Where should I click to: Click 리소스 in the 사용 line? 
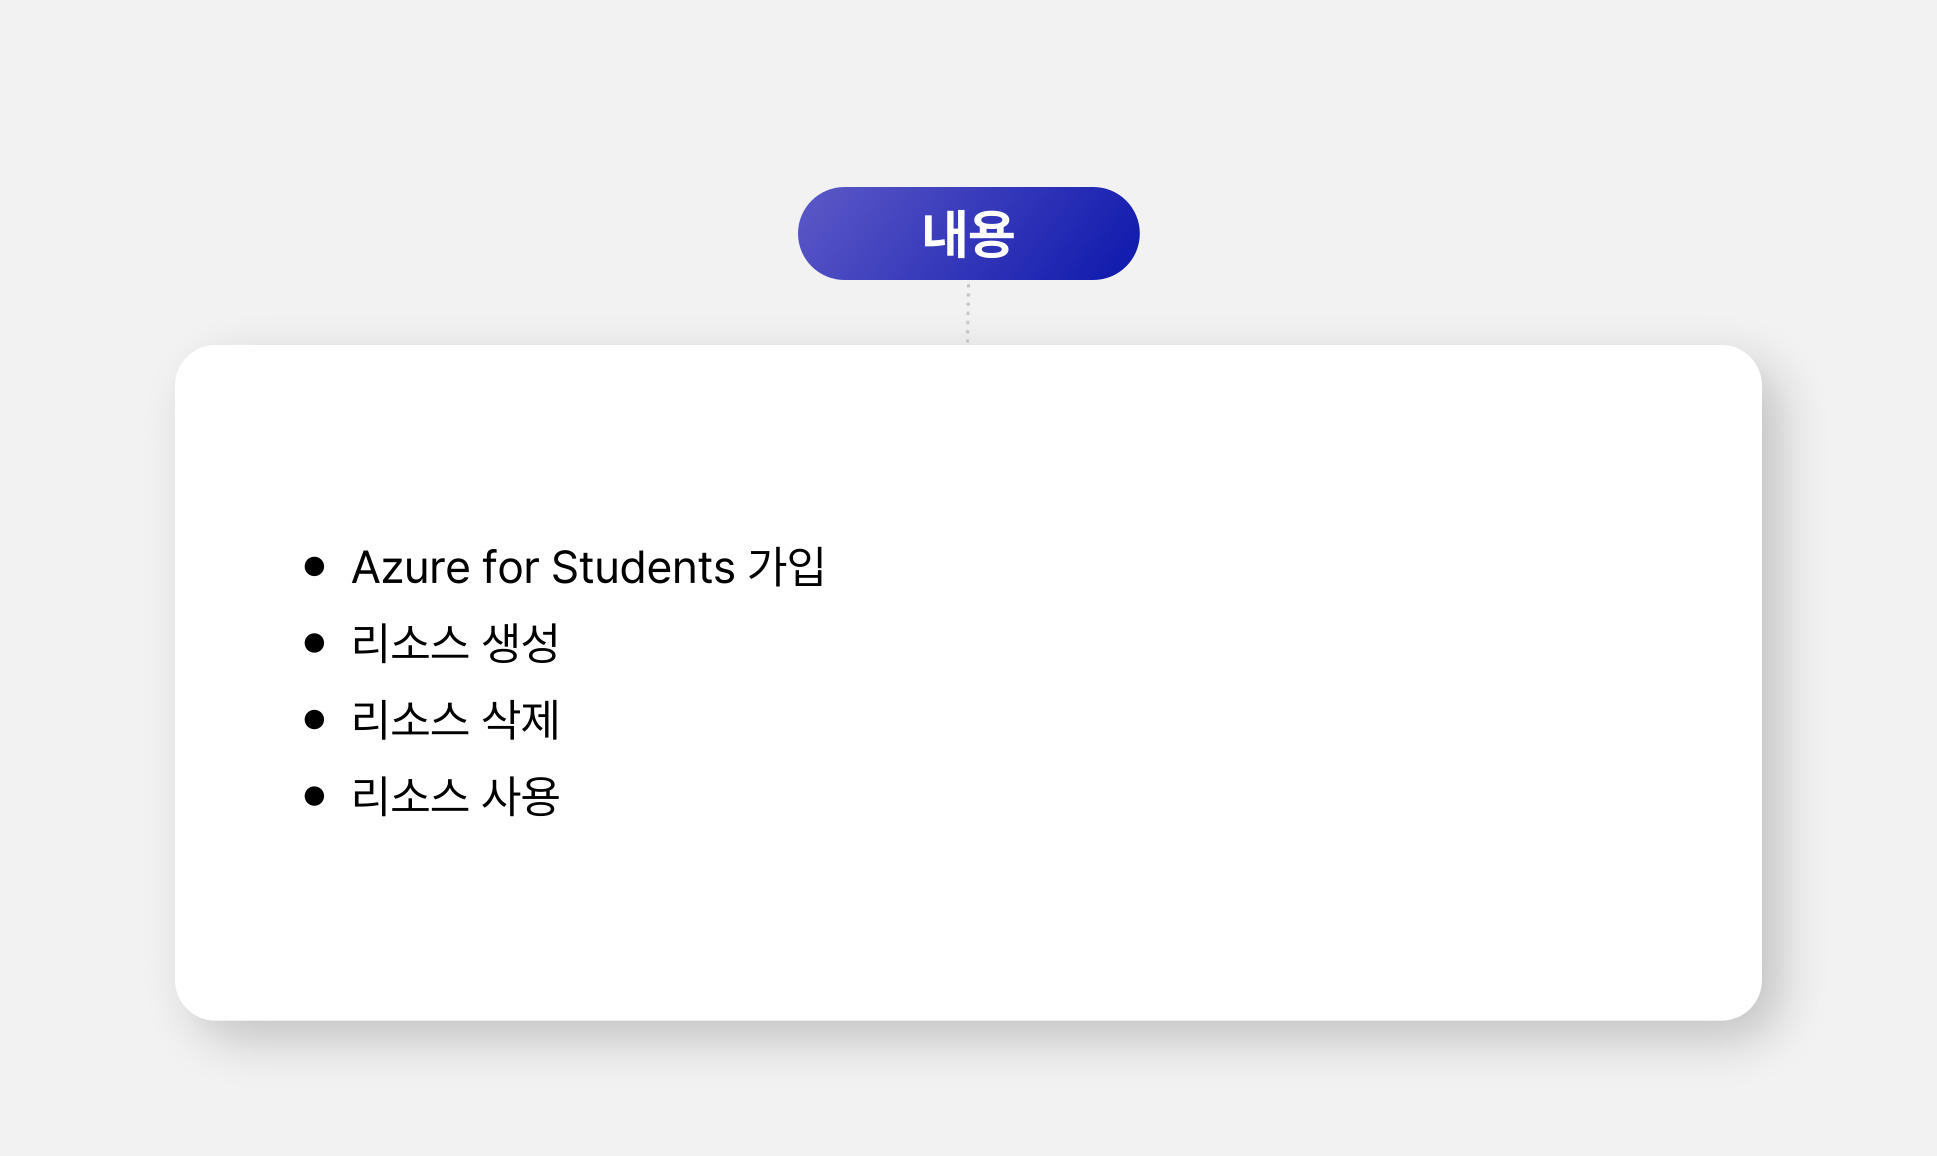(x=410, y=796)
